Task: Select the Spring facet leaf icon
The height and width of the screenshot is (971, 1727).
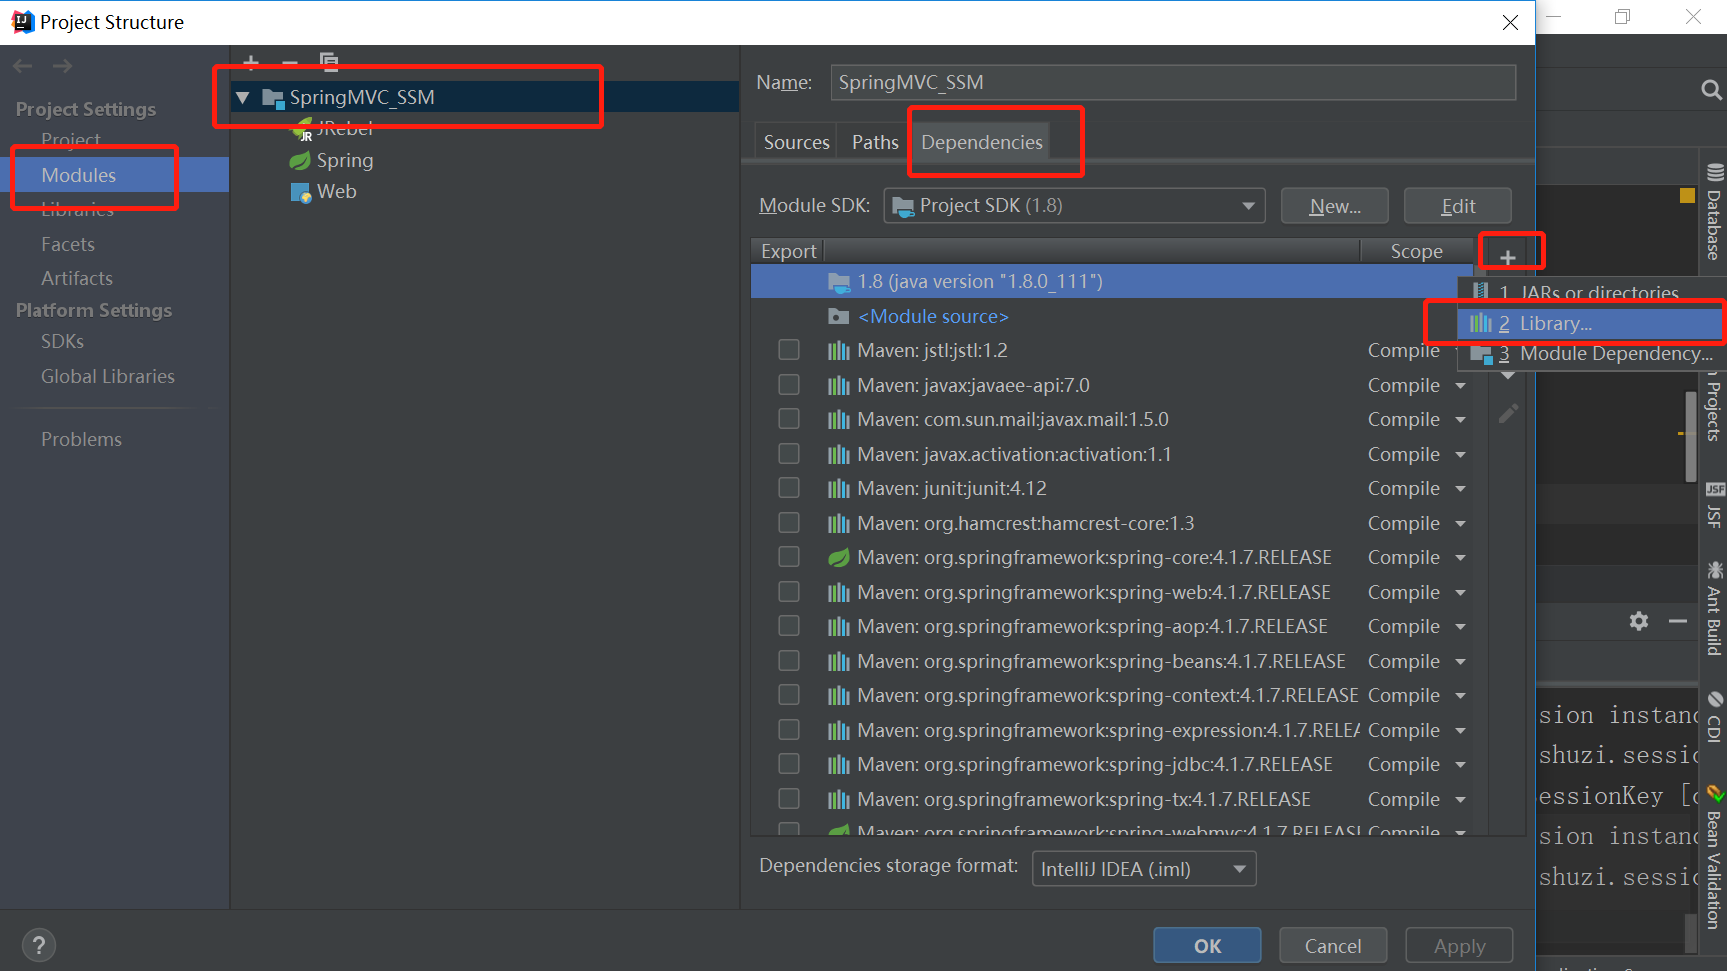Action: click(300, 160)
